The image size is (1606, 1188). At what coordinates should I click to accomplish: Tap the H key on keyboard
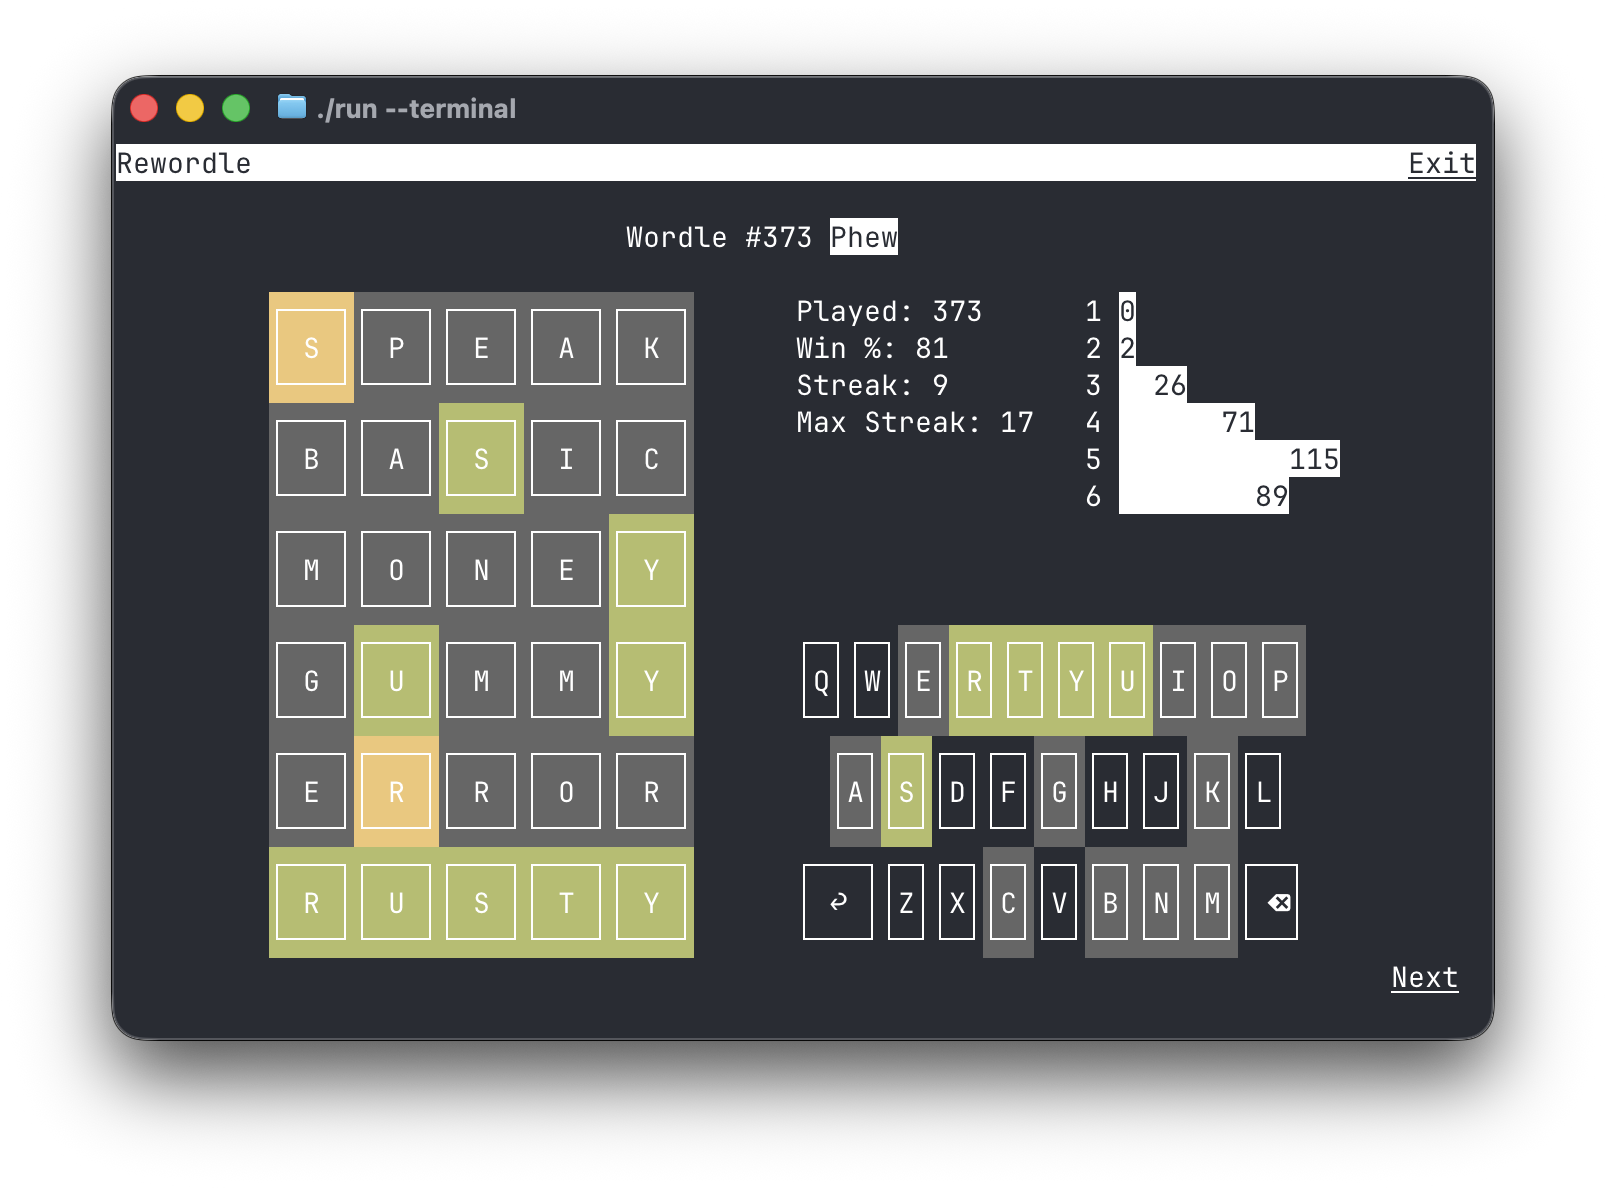[1110, 791]
